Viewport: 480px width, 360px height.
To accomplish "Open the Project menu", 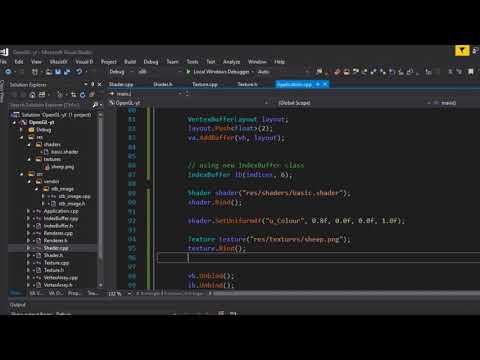I will point(109,62).
